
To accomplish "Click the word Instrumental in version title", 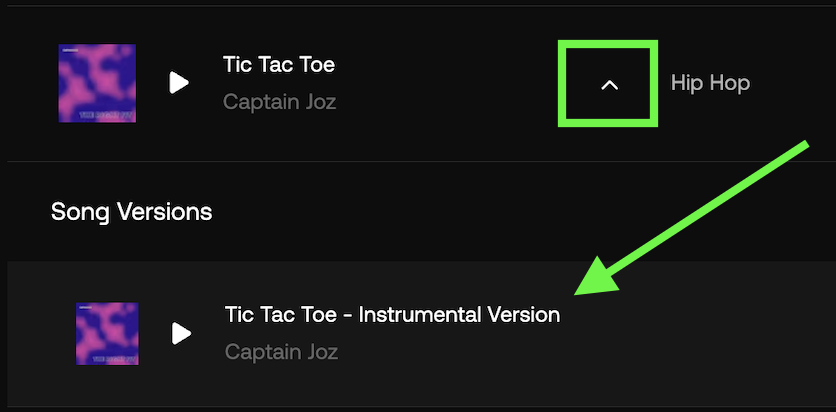I will pyautogui.click(x=413, y=314).
